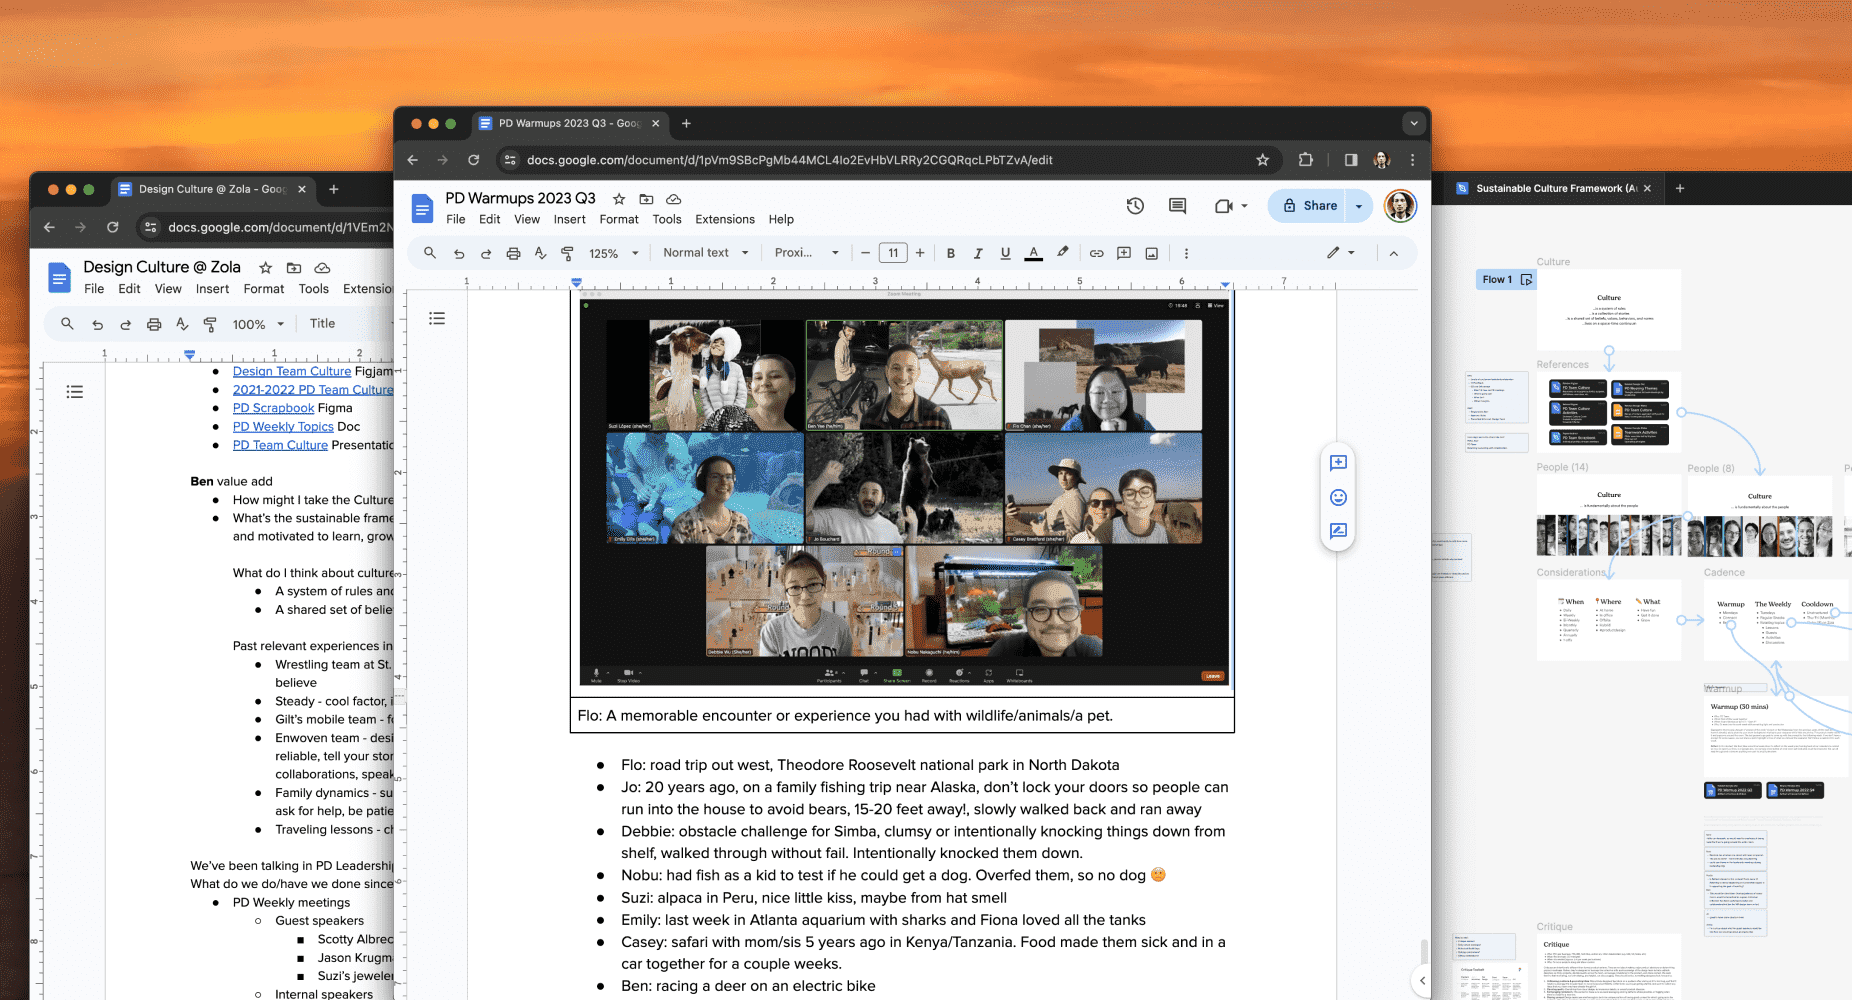
Task: Toggle bold formatting in PD Warmups toolbar
Action: pyautogui.click(x=951, y=254)
